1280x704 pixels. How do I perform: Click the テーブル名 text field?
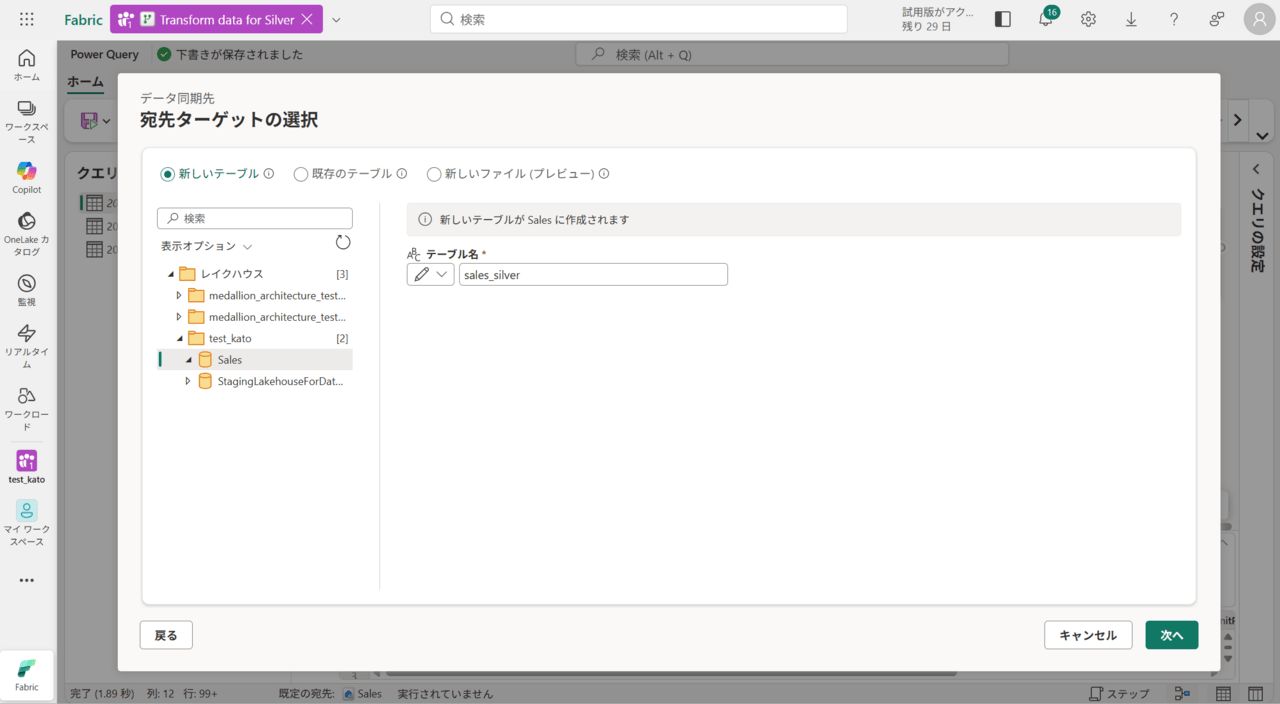[x=593, y=275]
